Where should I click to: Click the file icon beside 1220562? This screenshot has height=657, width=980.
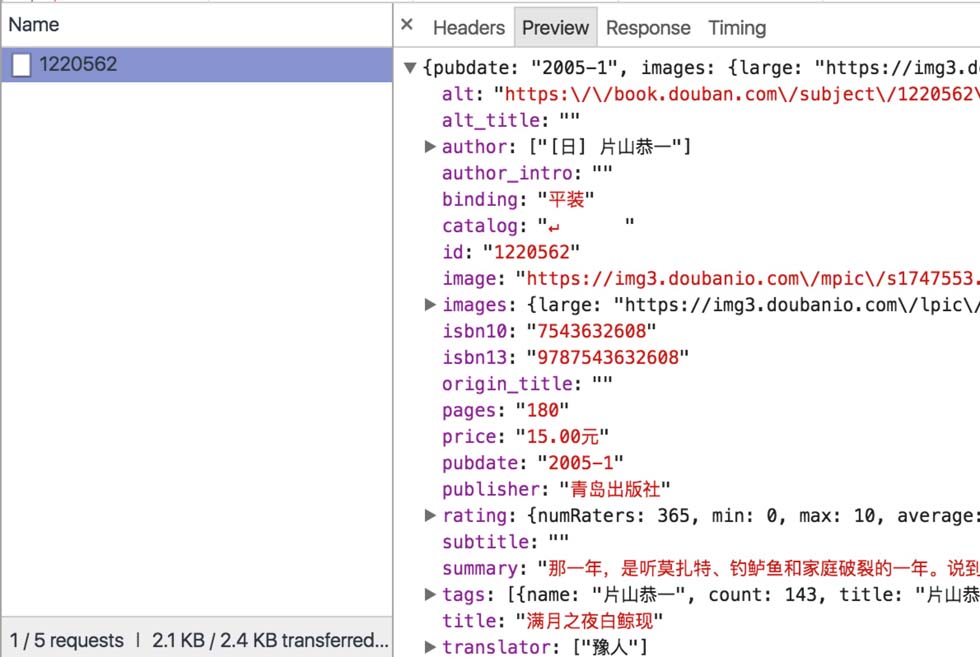pos(21,64)
